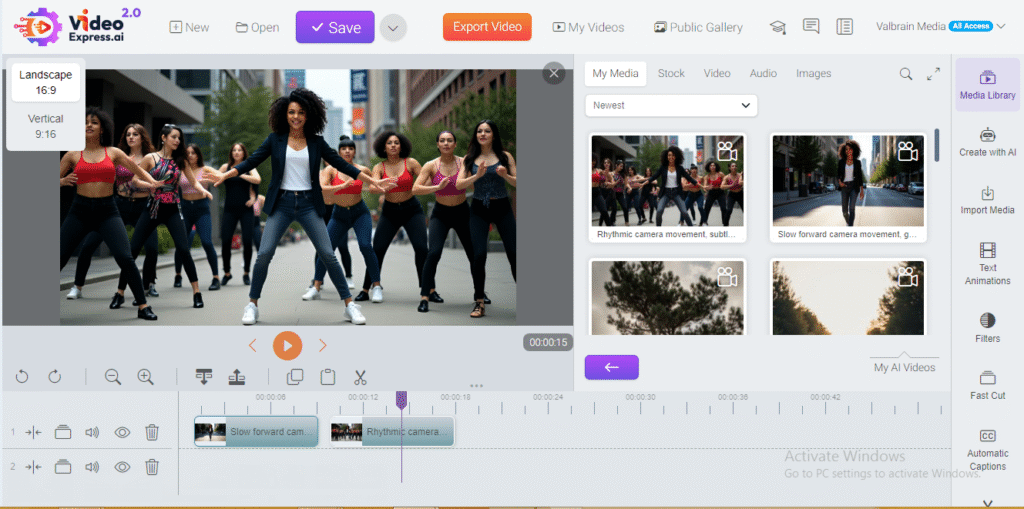Click the purple Save button

[x=335, y=27]
